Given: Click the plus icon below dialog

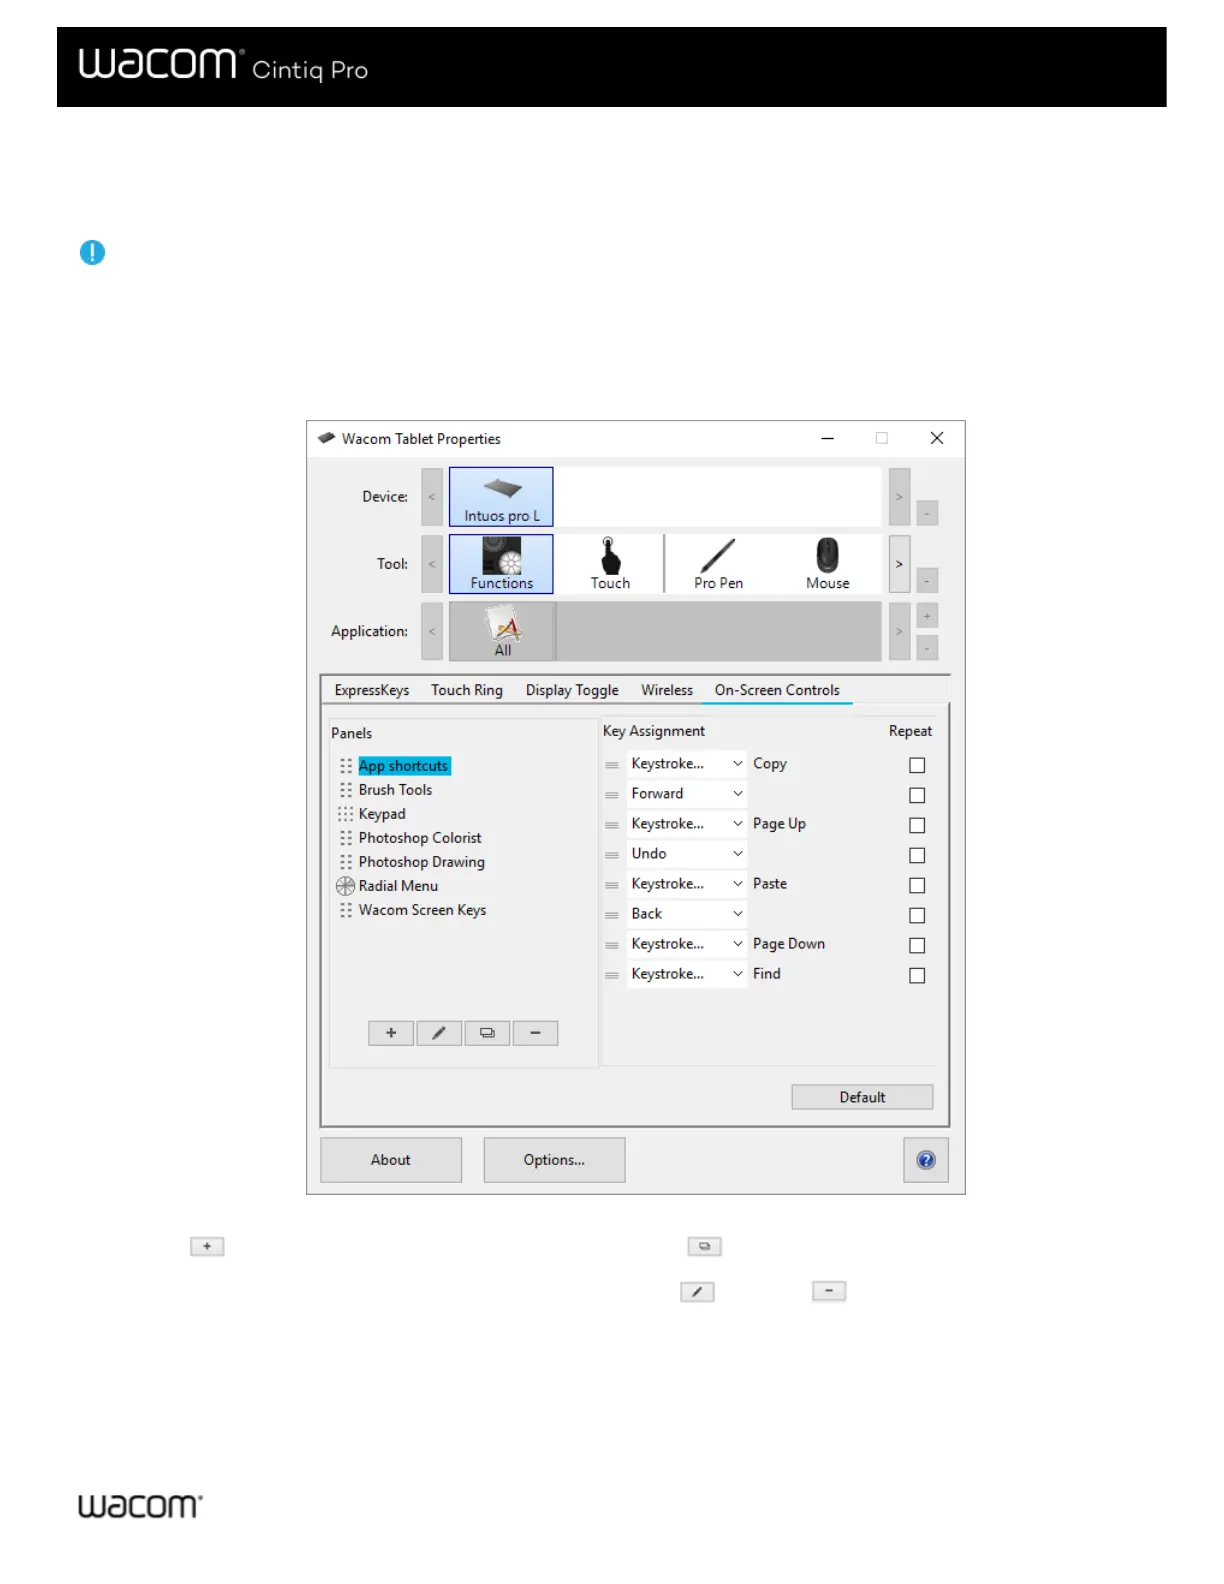Looking at the screenshot, I should pos(207,1247).
